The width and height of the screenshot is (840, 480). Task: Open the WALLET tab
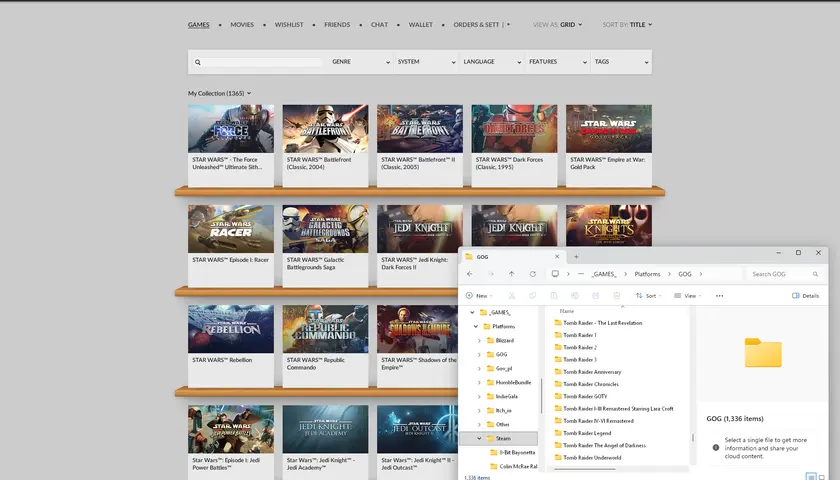click(421, 25)
